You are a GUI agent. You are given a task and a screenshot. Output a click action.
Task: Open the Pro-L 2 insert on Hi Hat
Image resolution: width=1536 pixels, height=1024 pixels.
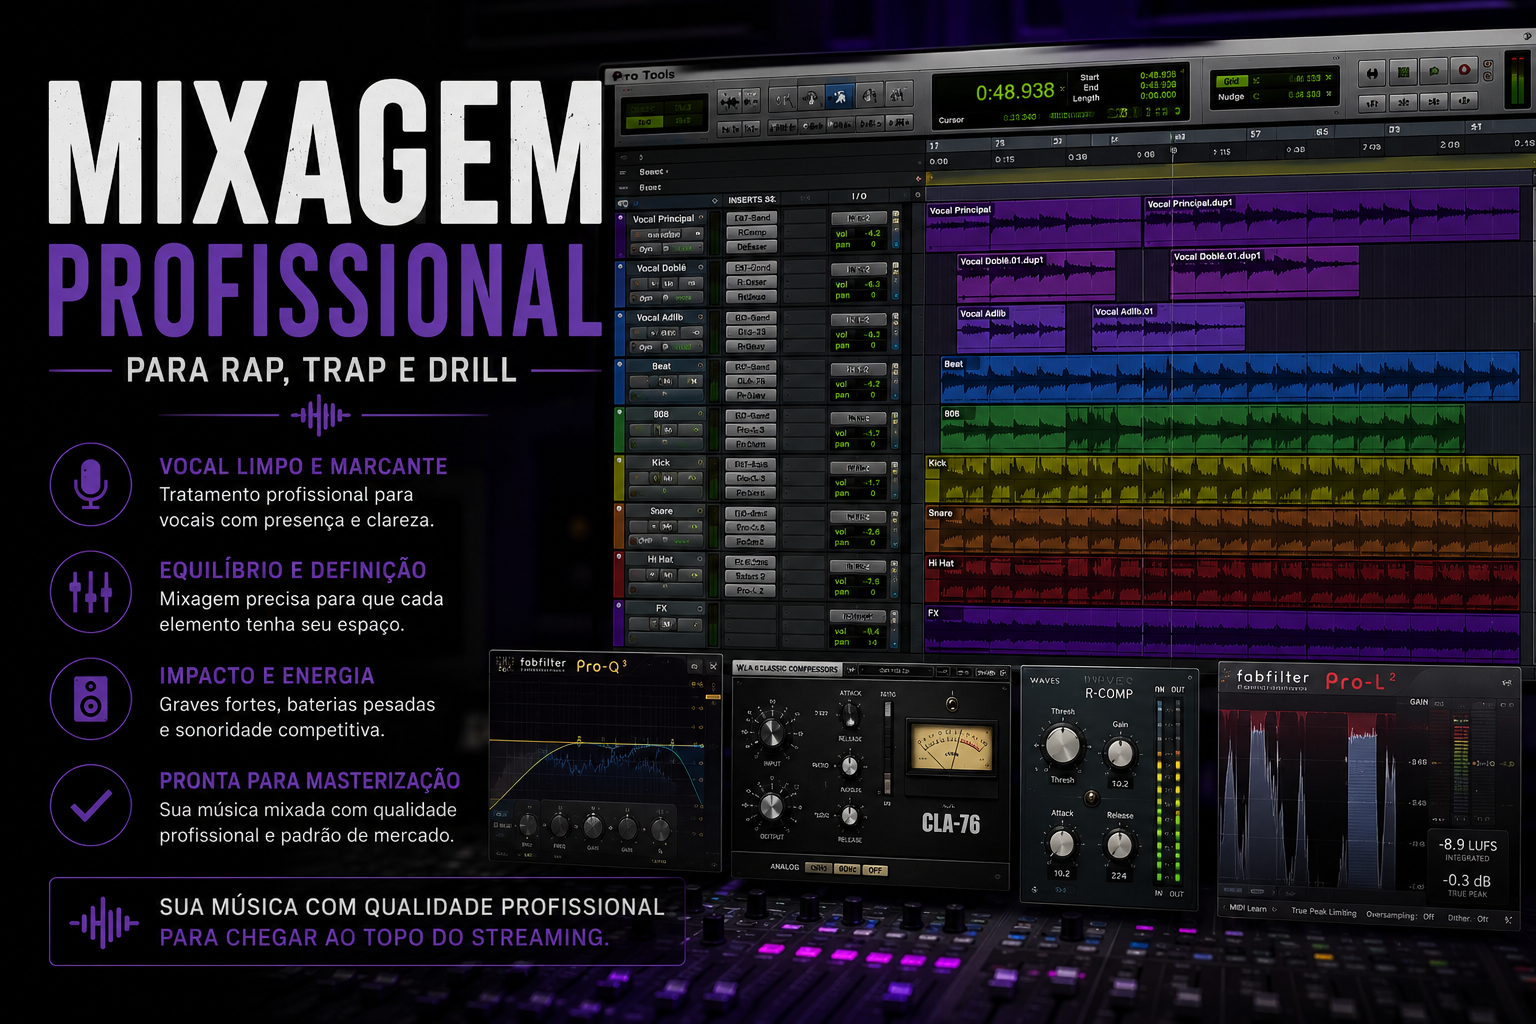(x=750, y=590)
